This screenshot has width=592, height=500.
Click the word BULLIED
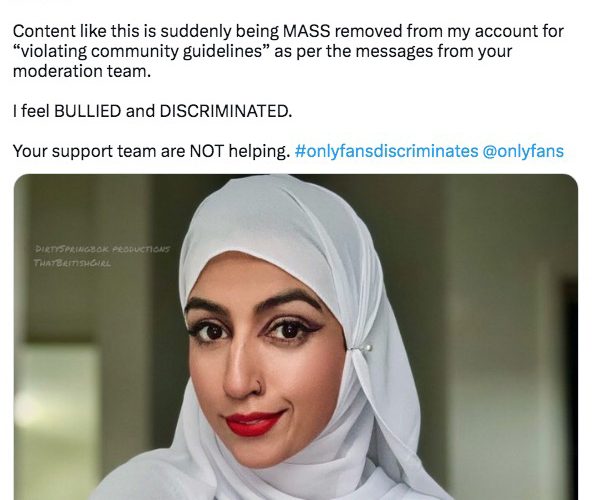coord(88,111)
